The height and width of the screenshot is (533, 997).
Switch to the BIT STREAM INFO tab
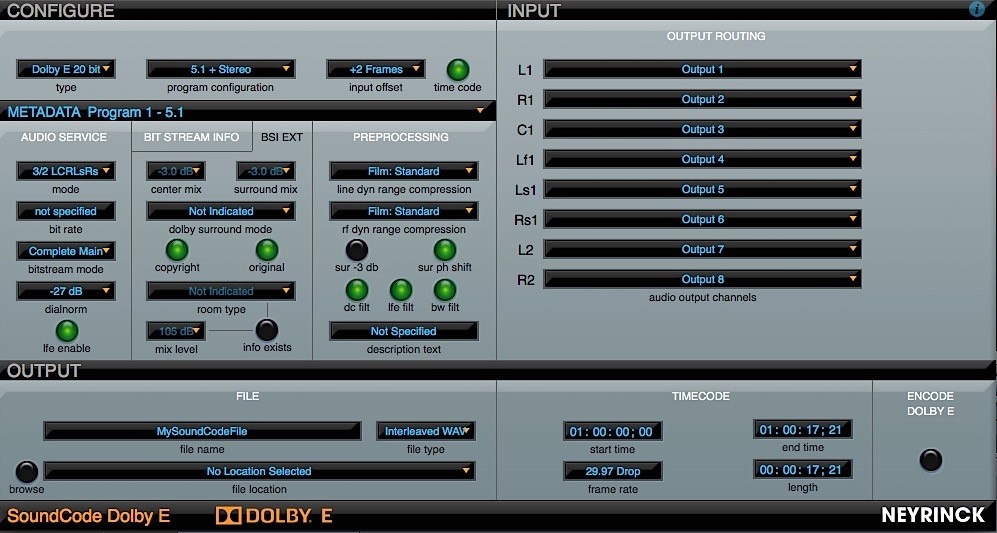(191, 137)
